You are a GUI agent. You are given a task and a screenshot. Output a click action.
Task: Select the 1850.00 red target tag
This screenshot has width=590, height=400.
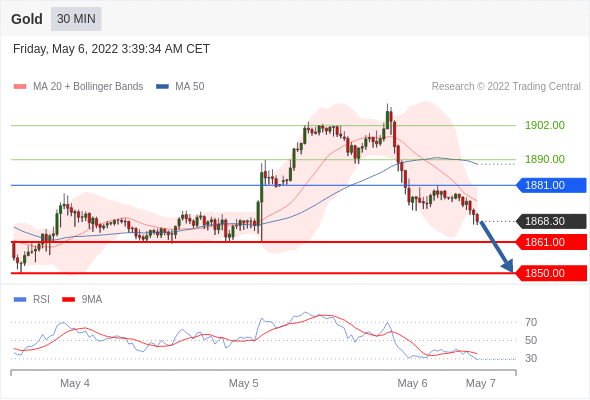552,273
